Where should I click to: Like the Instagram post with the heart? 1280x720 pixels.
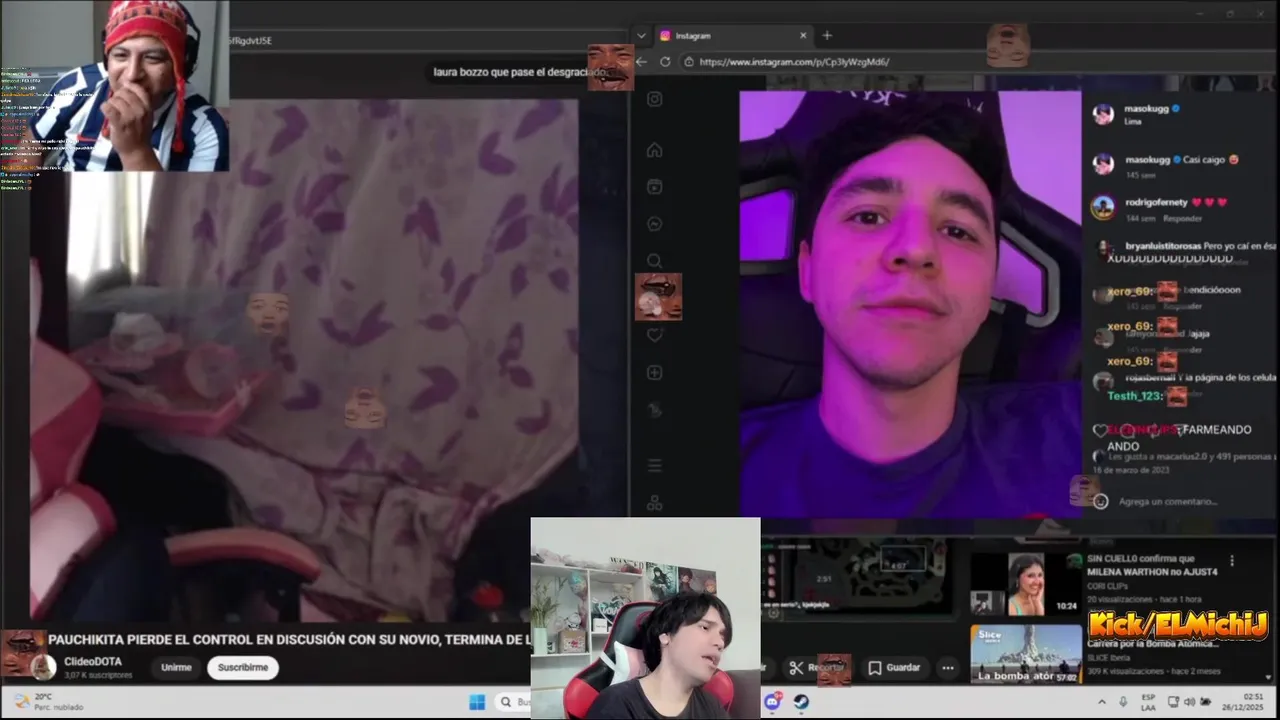pyautogui.click(x=1100, y=430)
